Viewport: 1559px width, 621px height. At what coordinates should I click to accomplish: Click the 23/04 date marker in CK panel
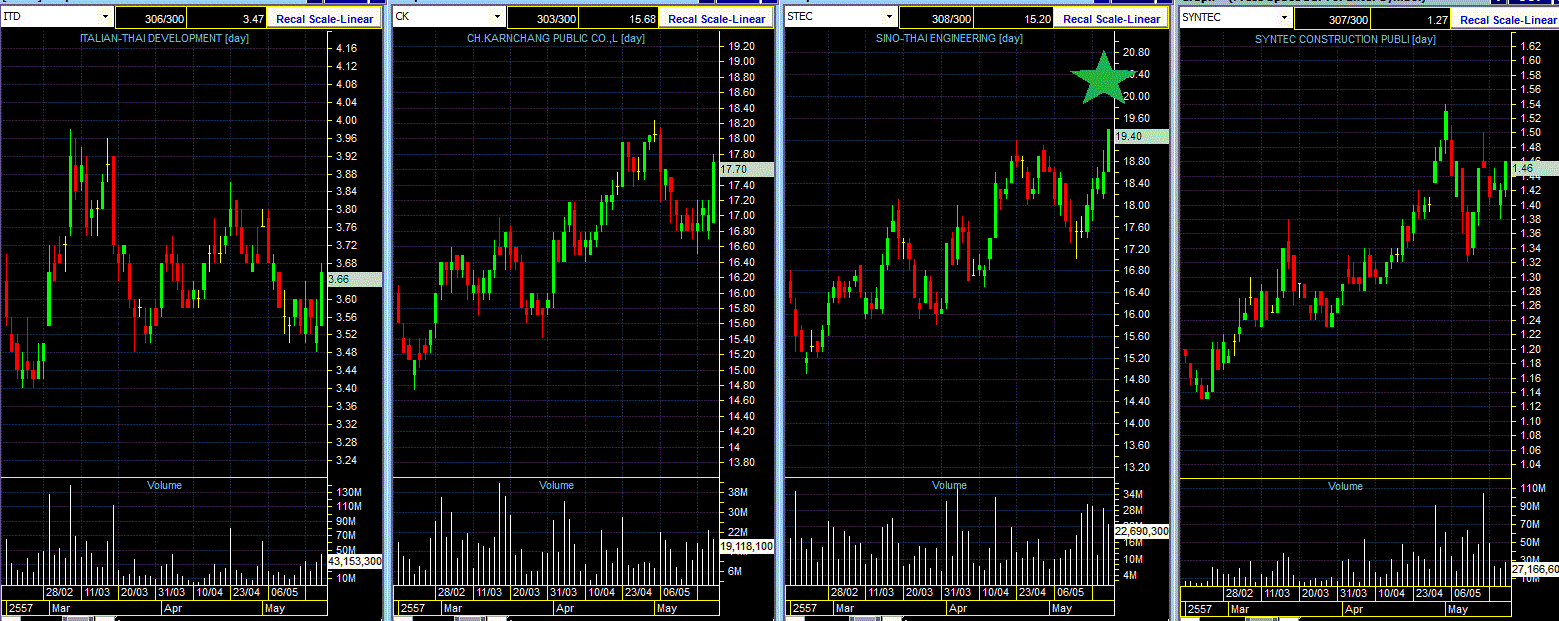[x=639, y=592]
